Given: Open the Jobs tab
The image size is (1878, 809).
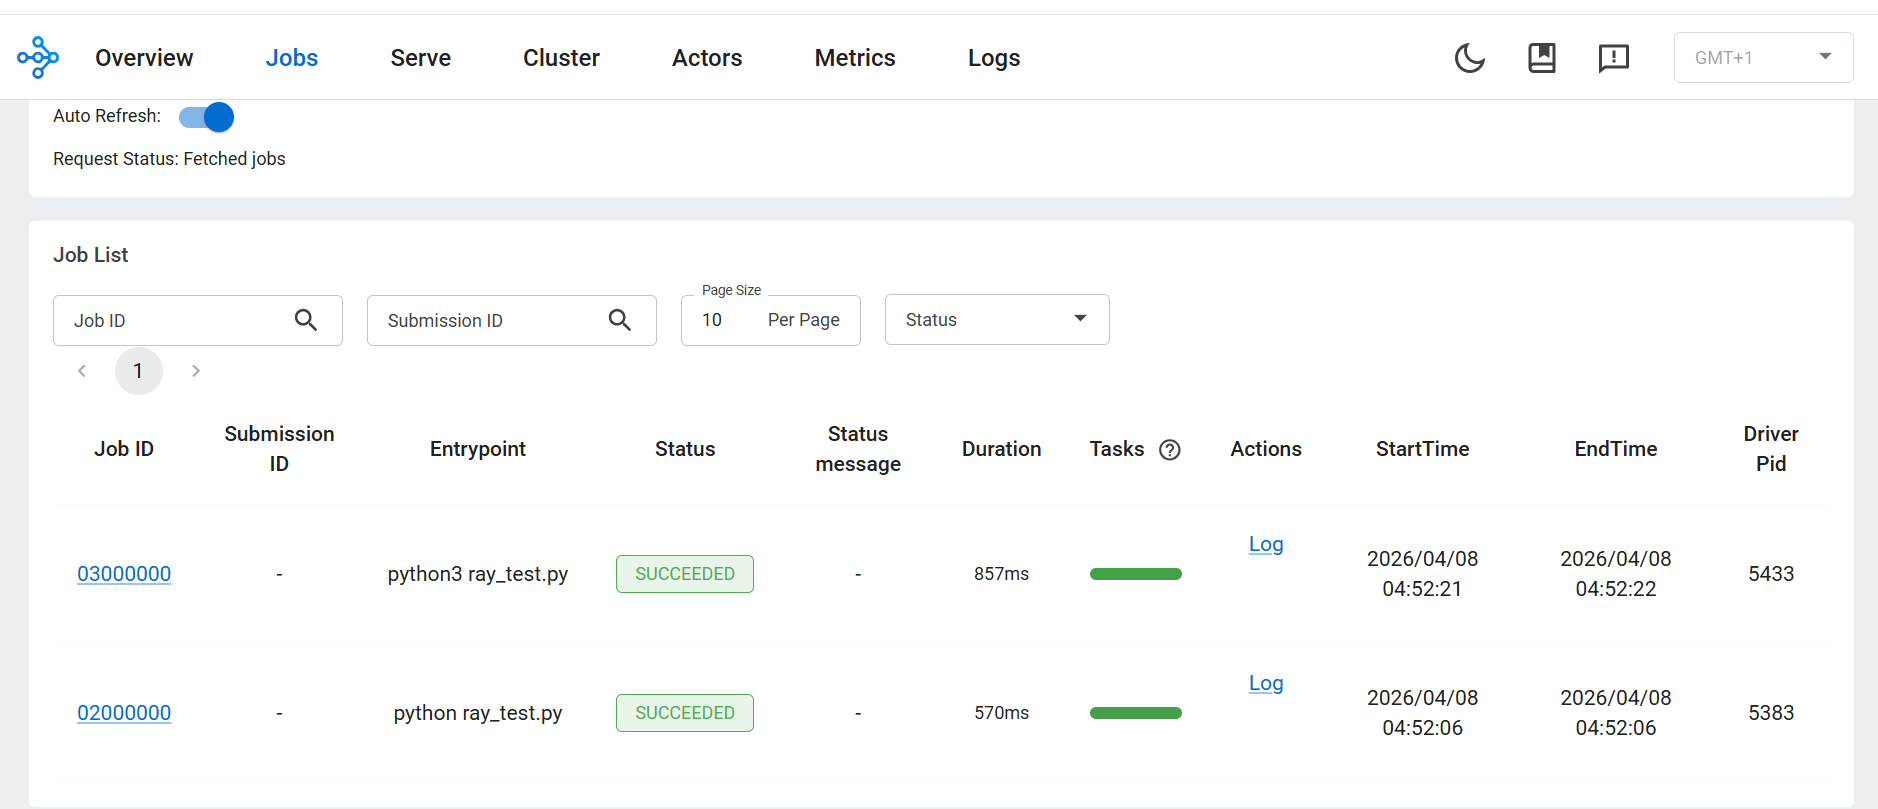Looking at the screenshot, I should 292,58.
